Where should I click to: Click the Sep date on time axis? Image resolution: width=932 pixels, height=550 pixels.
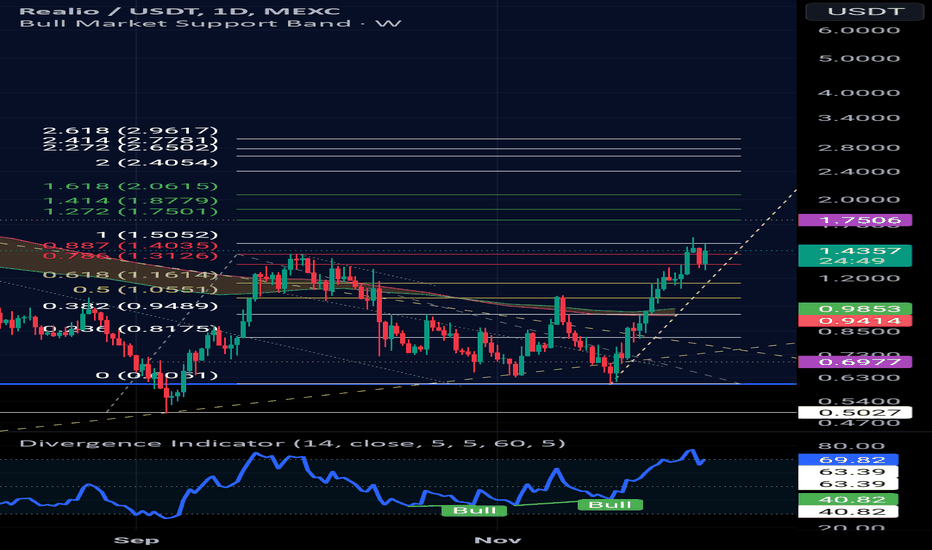pos(136,540)
